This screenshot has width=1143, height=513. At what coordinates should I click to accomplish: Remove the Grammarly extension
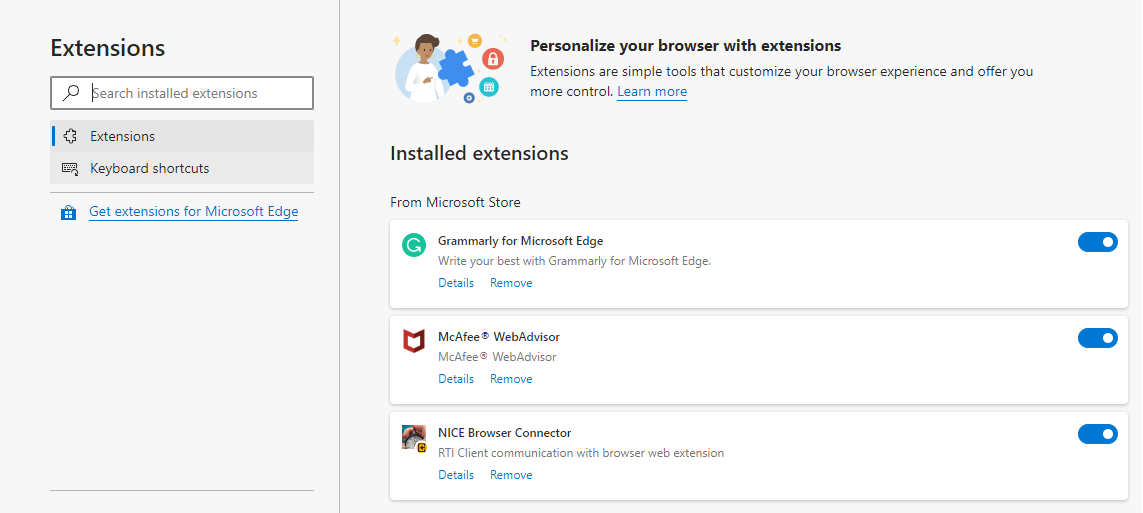(511, 283)
